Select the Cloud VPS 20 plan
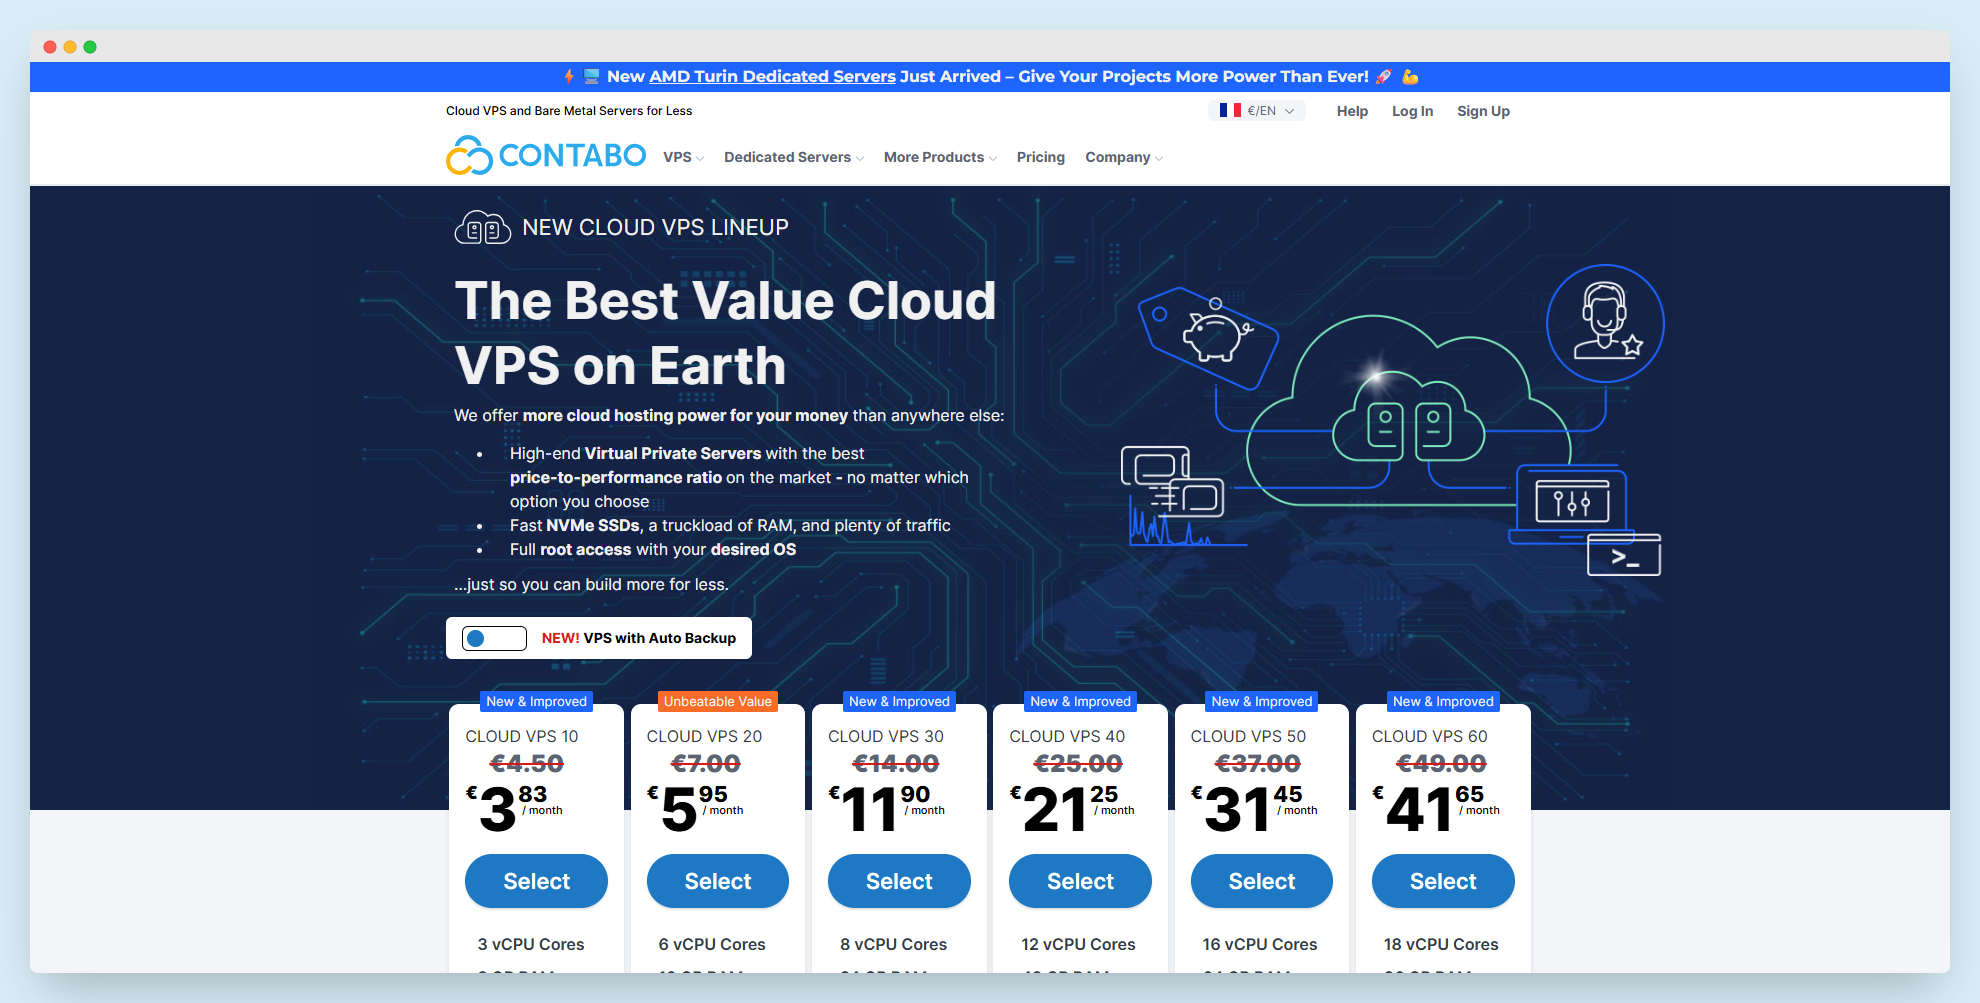Image resolution: width=1980 pixels, height=1003 pixels. click(x=718, y=881)
